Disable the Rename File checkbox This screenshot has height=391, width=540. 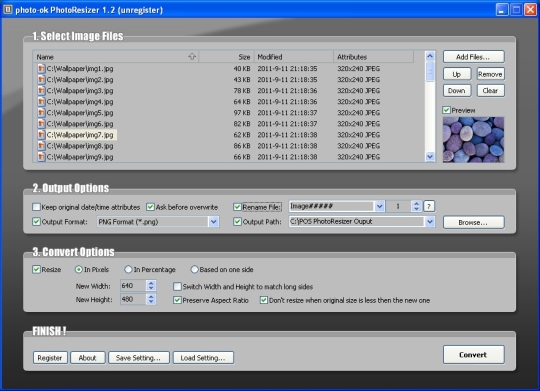point(237,207)
